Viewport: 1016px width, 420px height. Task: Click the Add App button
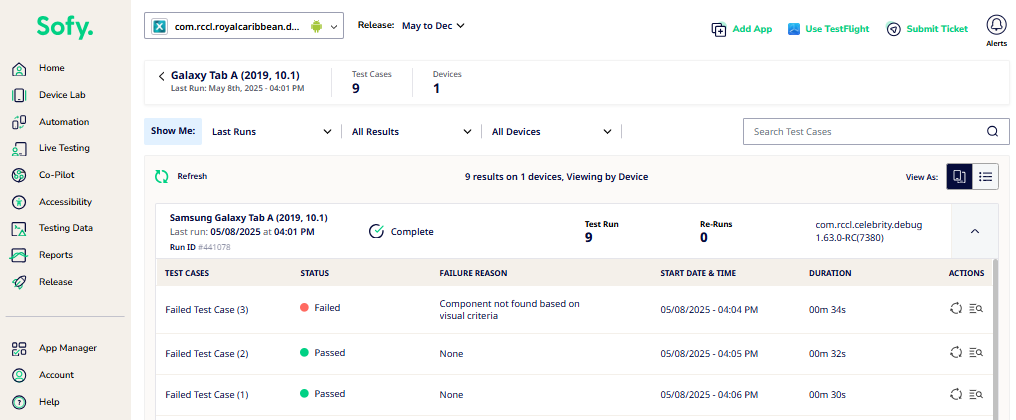click(x=742, y=29)
